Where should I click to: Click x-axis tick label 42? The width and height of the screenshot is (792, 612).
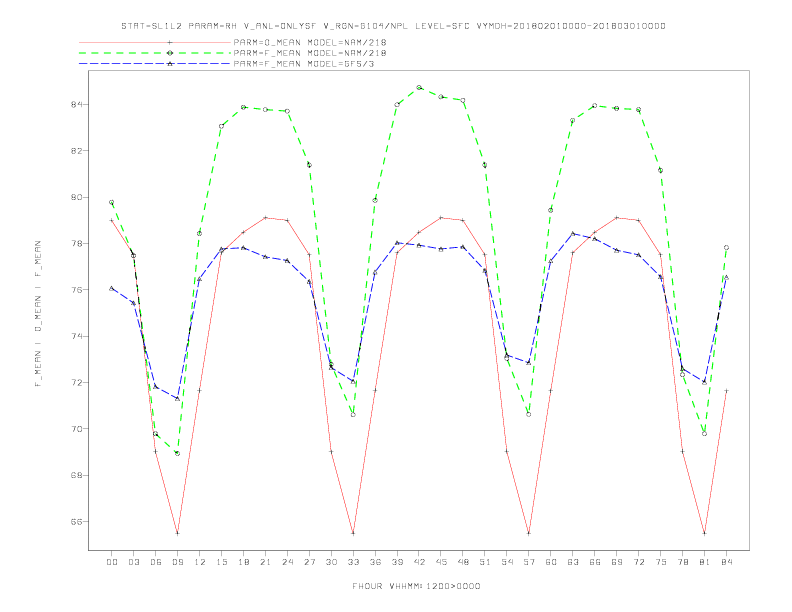click(419, 562)
